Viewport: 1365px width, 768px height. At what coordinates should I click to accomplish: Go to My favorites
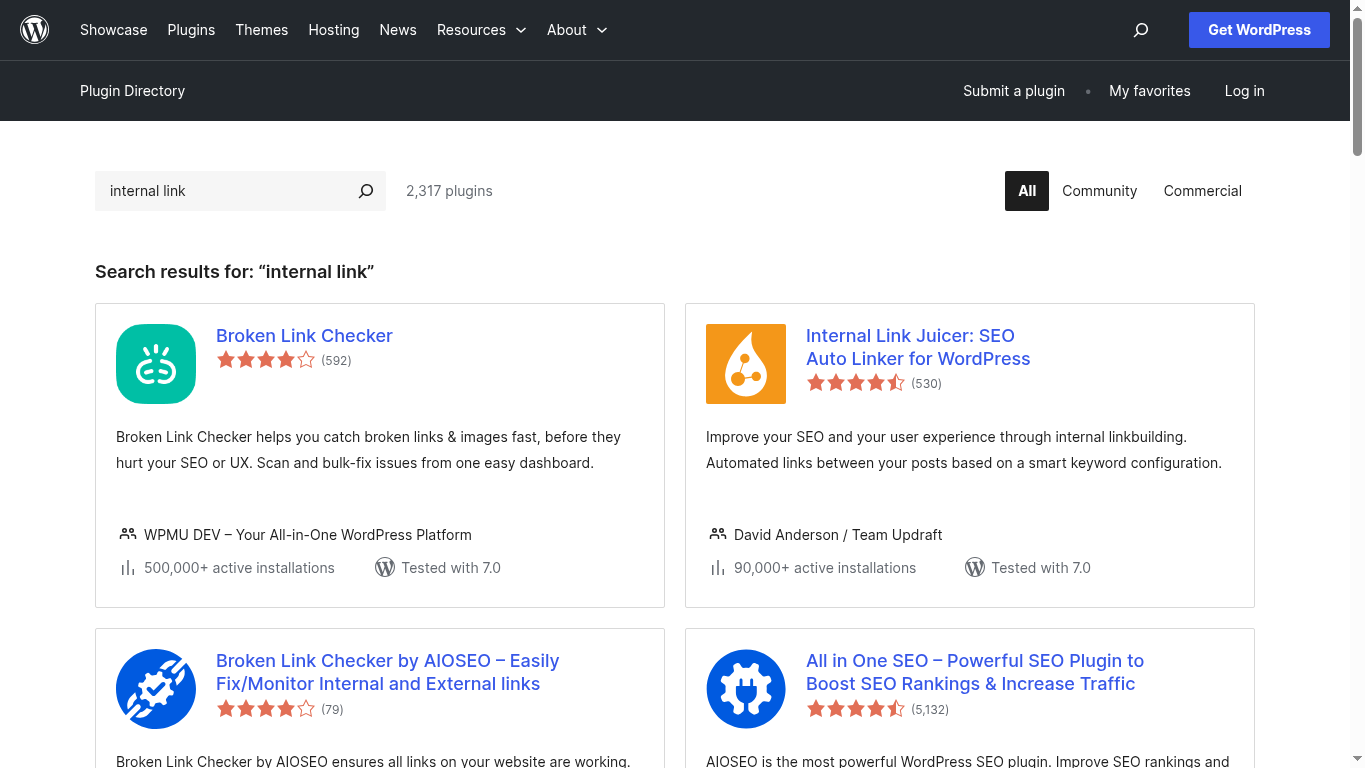point(1150,91)
